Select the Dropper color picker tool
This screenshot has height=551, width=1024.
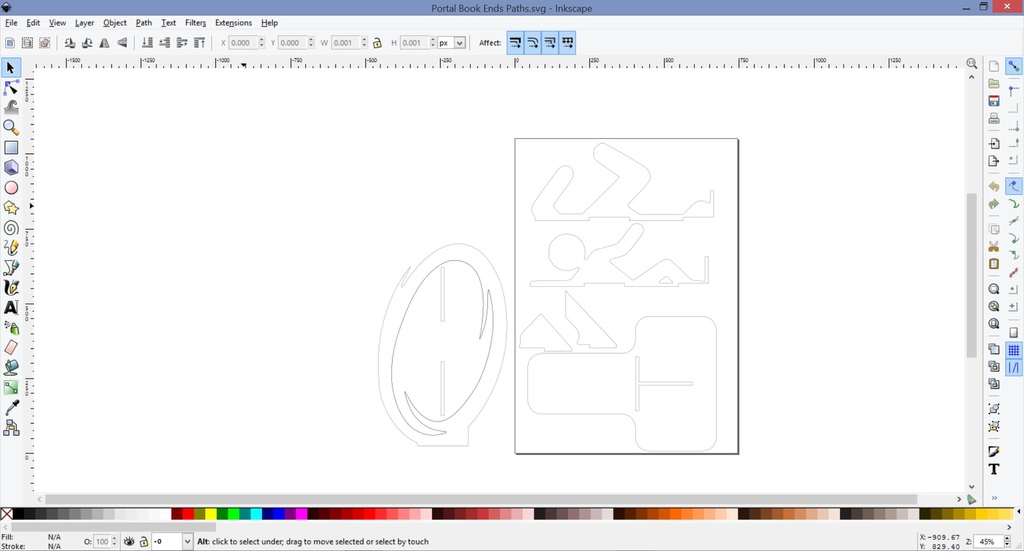coord(11,408)
